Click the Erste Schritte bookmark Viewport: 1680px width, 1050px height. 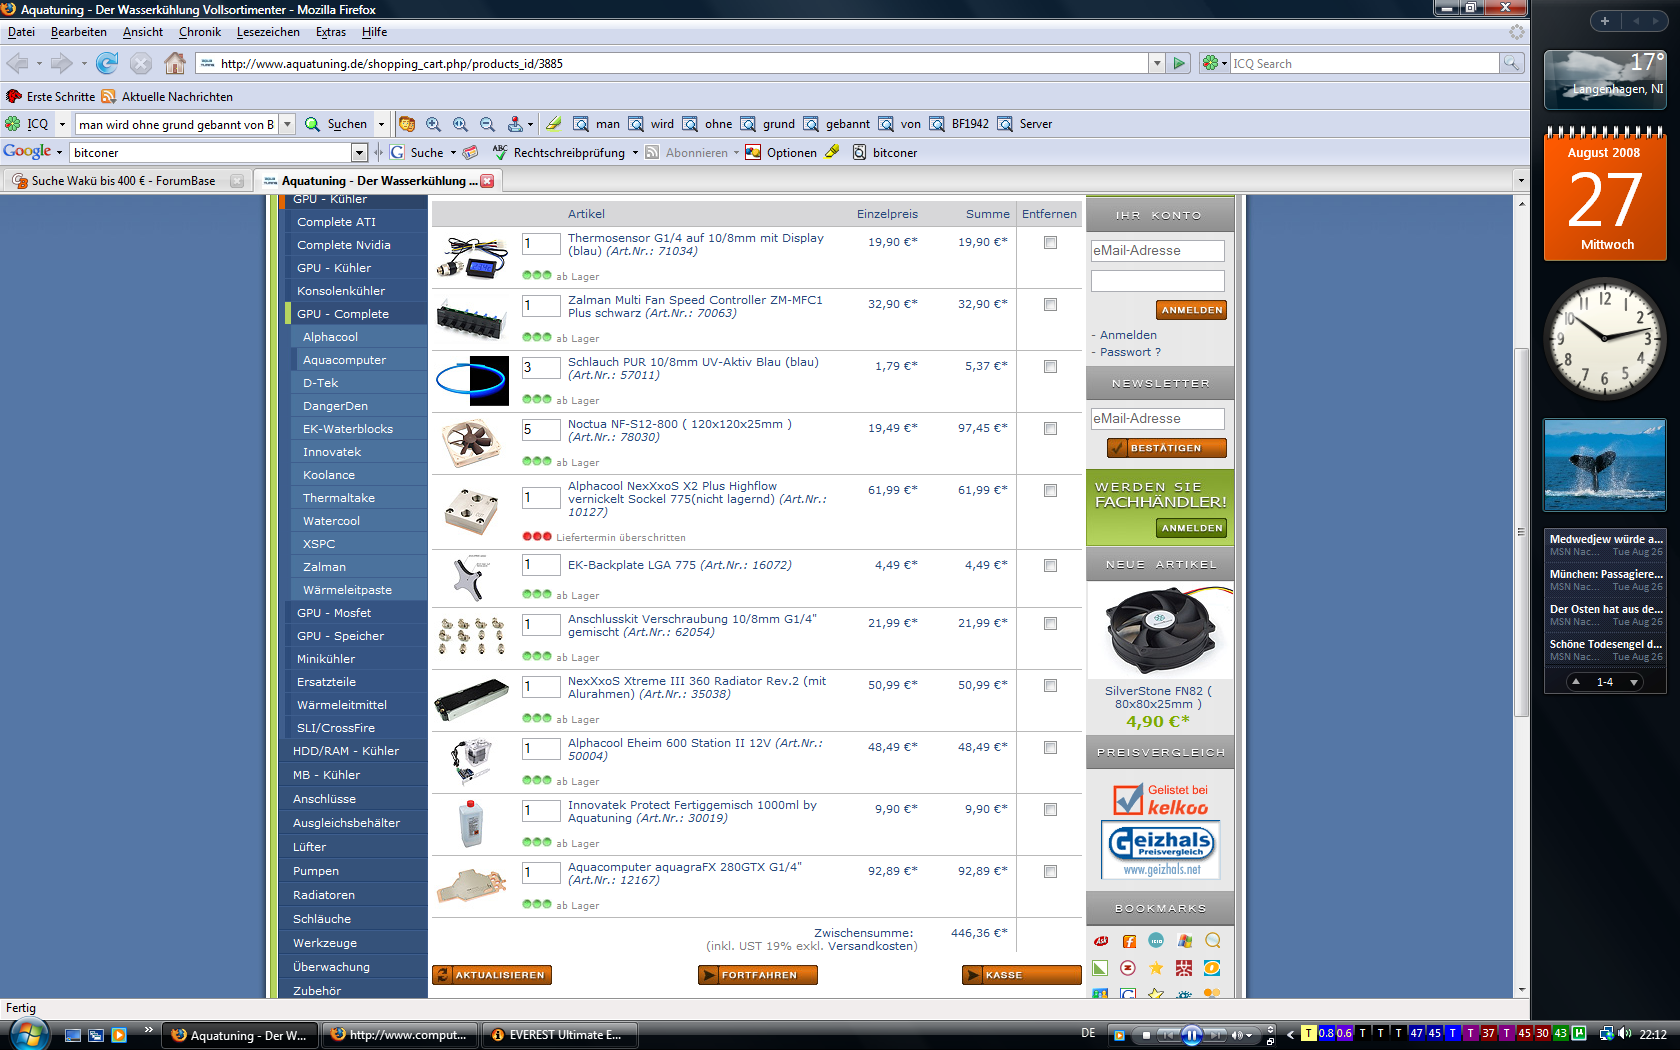click(51, 96)
